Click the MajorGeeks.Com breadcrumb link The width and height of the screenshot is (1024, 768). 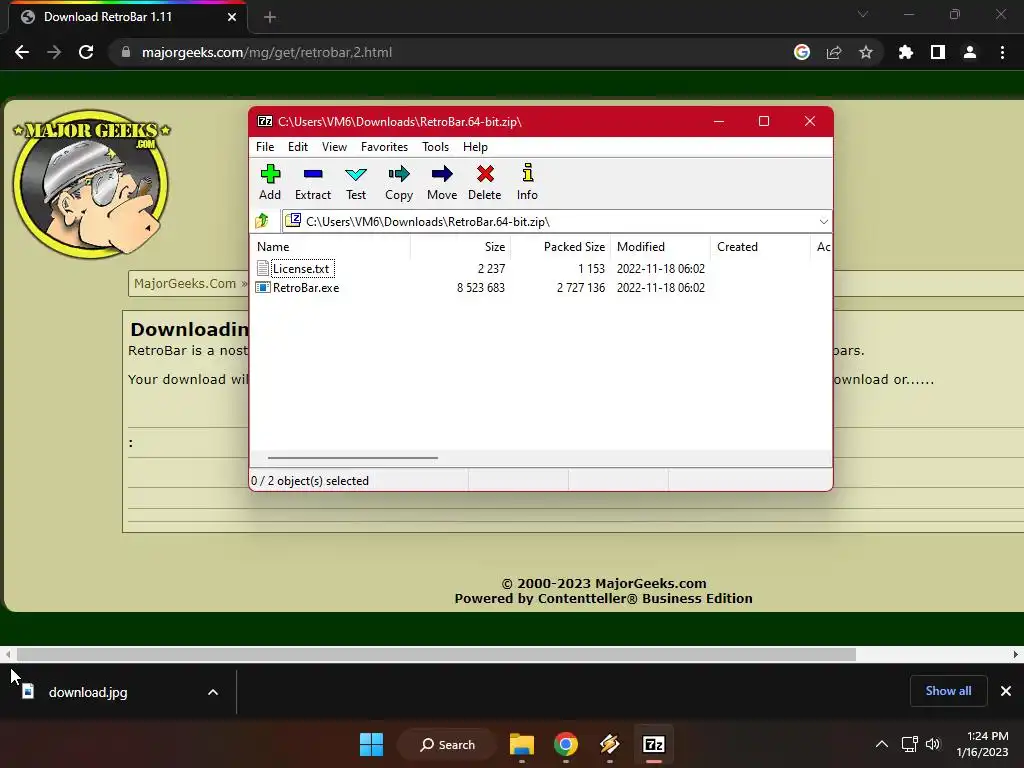point(185,283)
